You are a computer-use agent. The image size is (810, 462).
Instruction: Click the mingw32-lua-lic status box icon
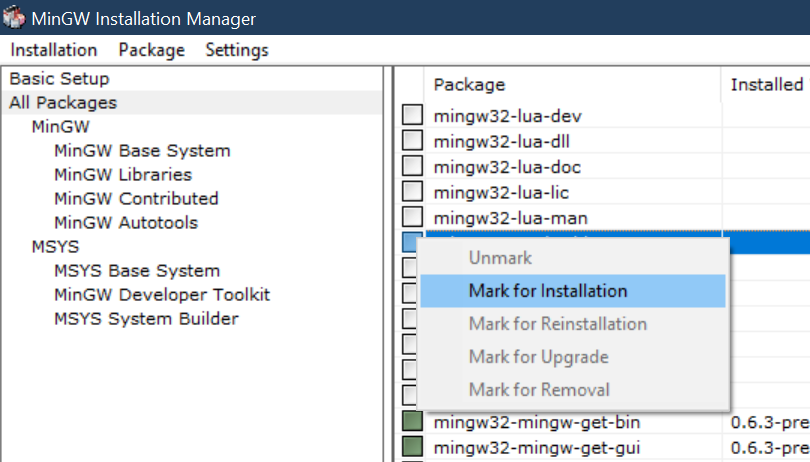coord(412,192)
